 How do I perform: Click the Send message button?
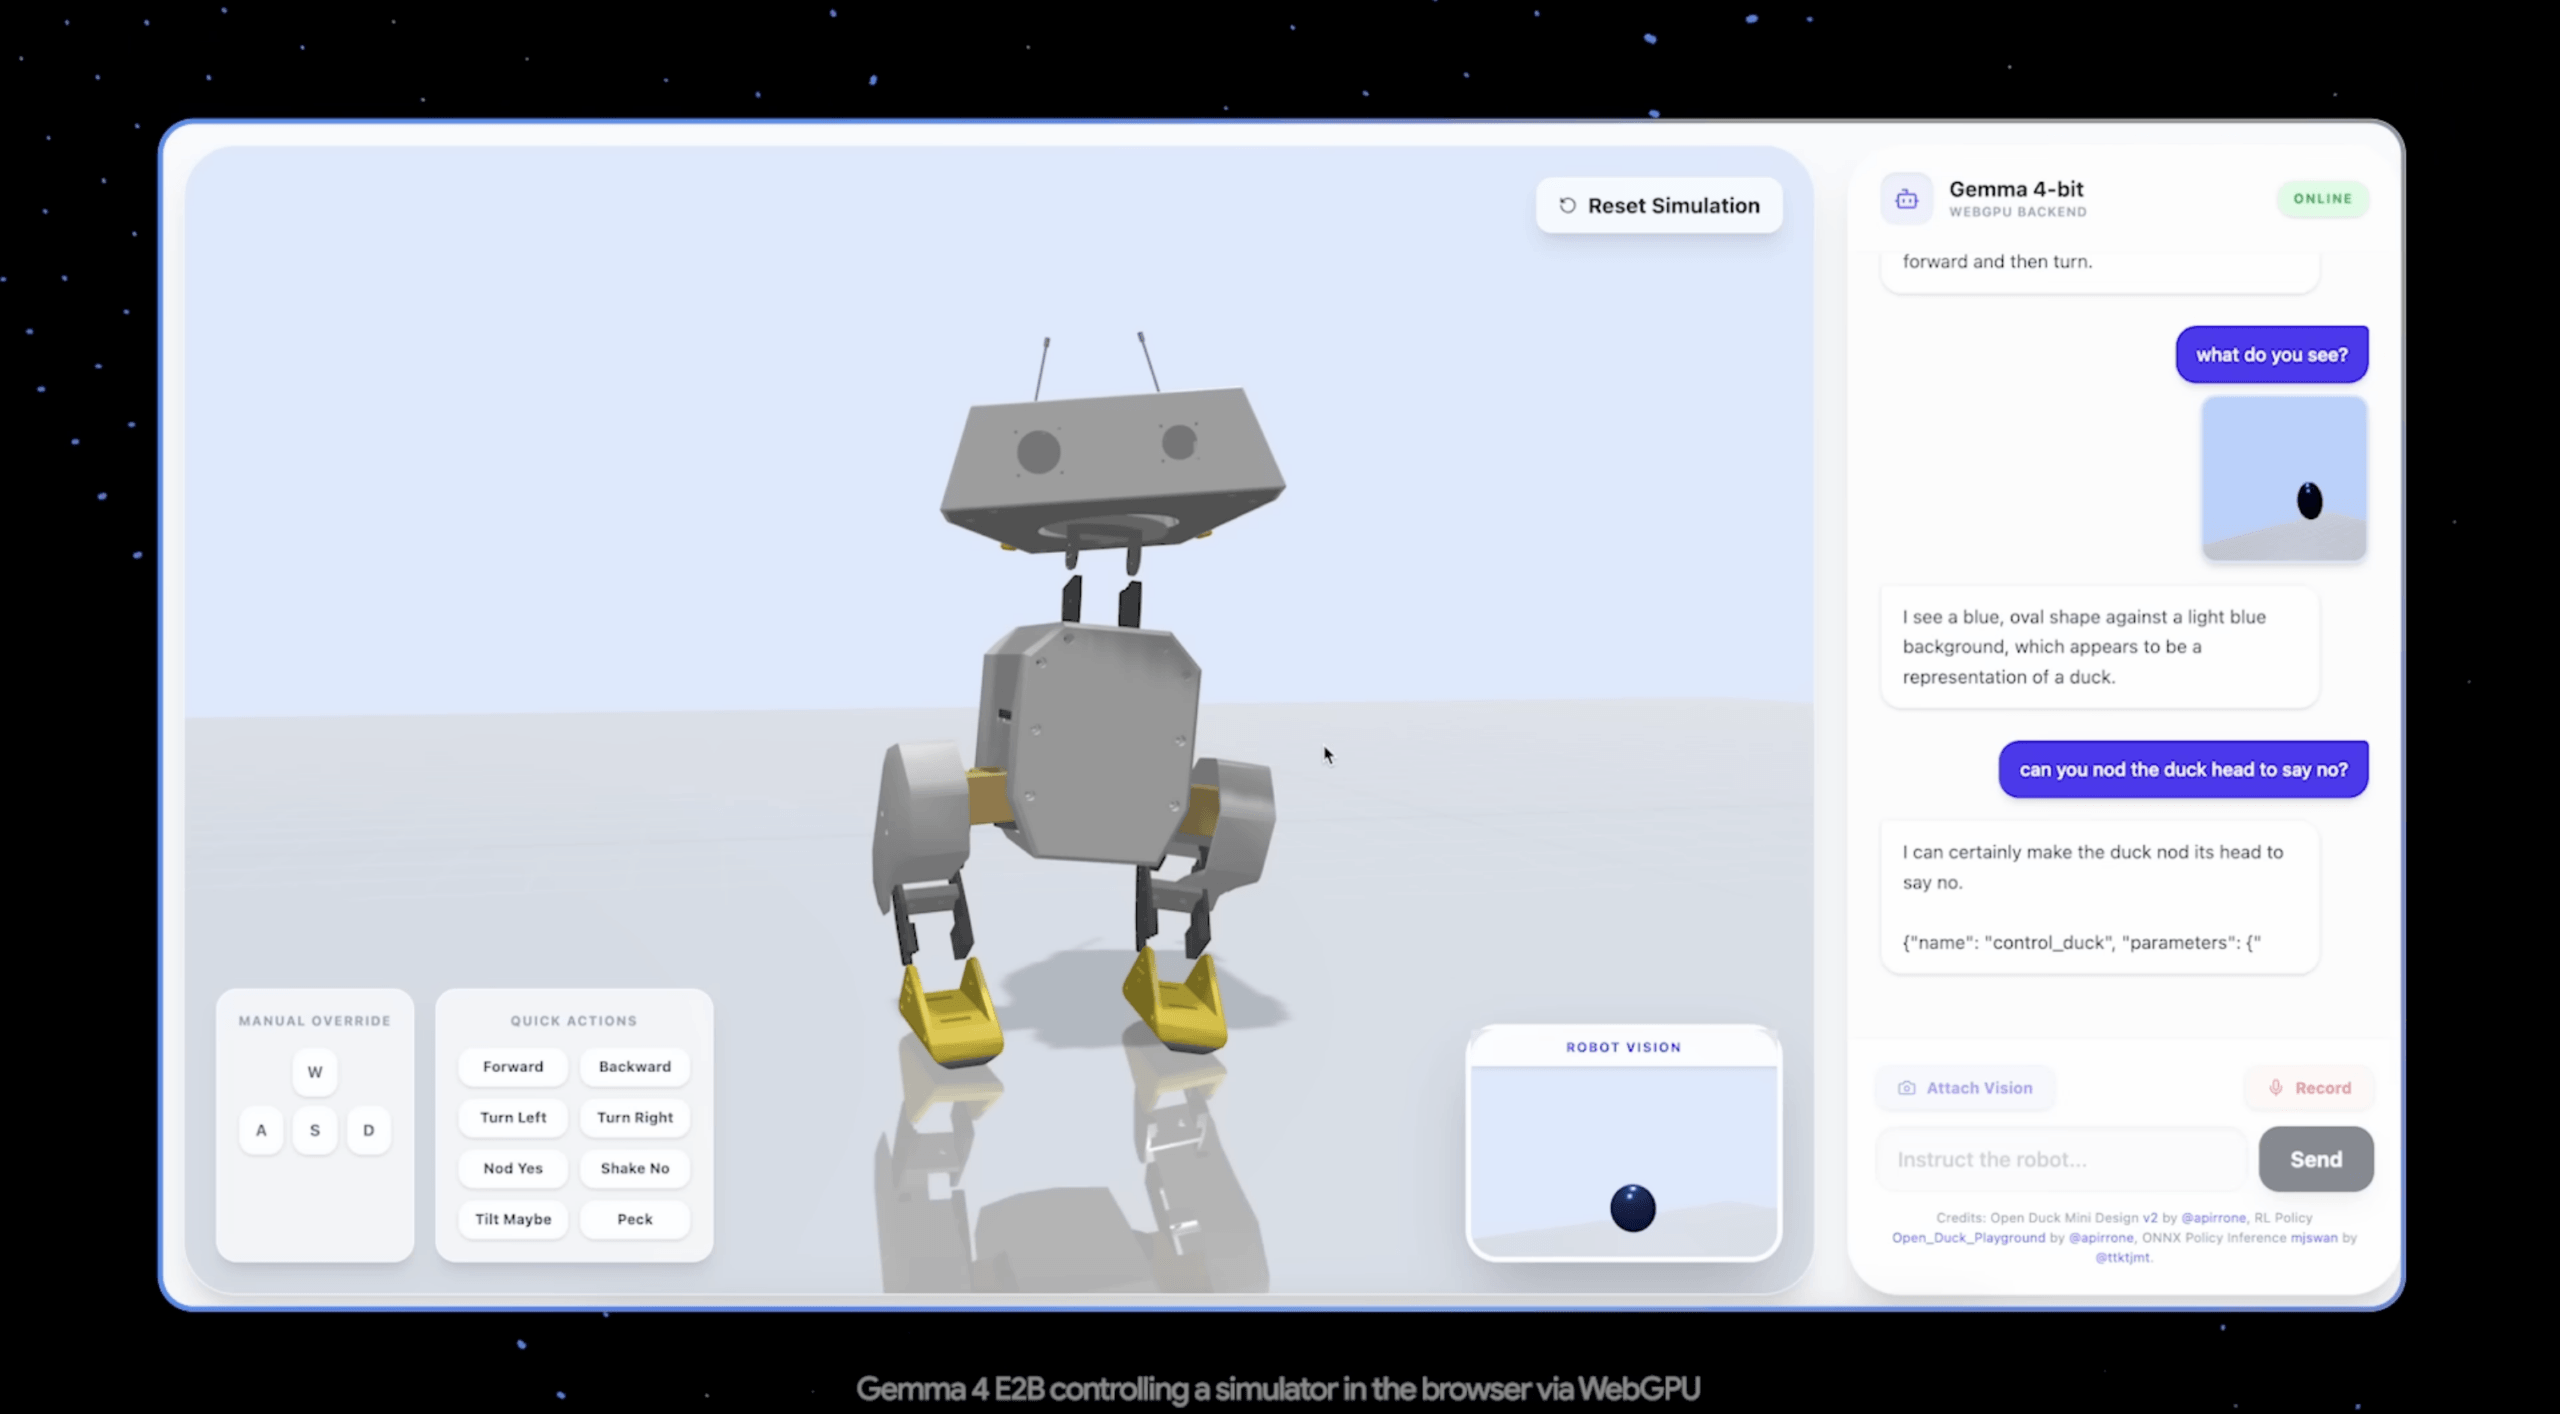(2315, 1159)
